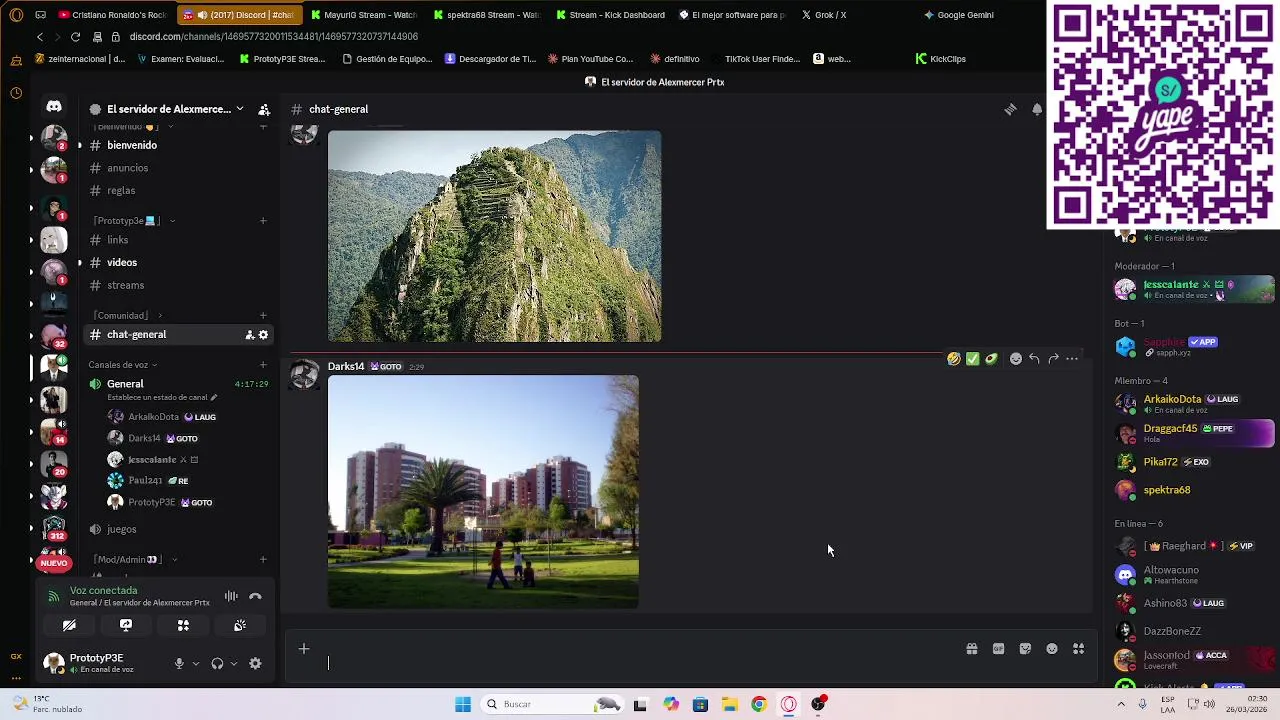
Task: Create channel in Comunidad category
Action: point(263,316)
